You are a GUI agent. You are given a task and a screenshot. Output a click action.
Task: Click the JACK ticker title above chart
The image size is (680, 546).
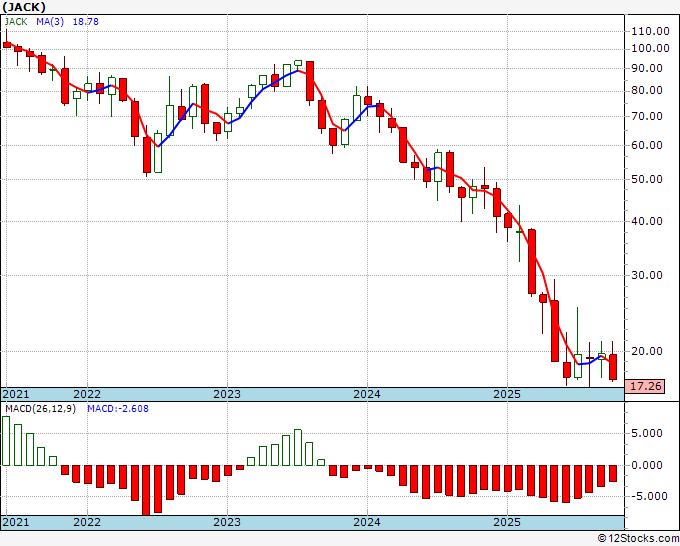click(23, 7)
